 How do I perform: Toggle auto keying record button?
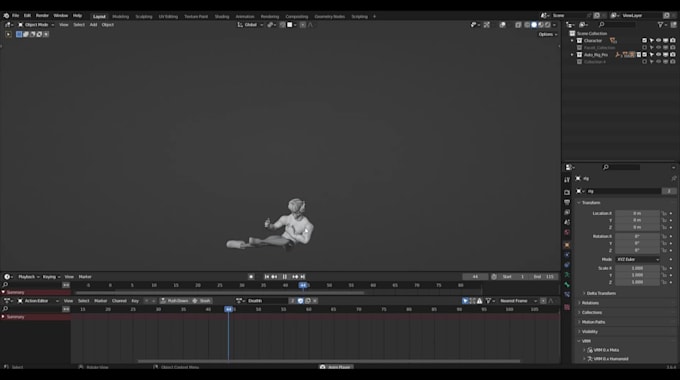(x=251, y=277)
